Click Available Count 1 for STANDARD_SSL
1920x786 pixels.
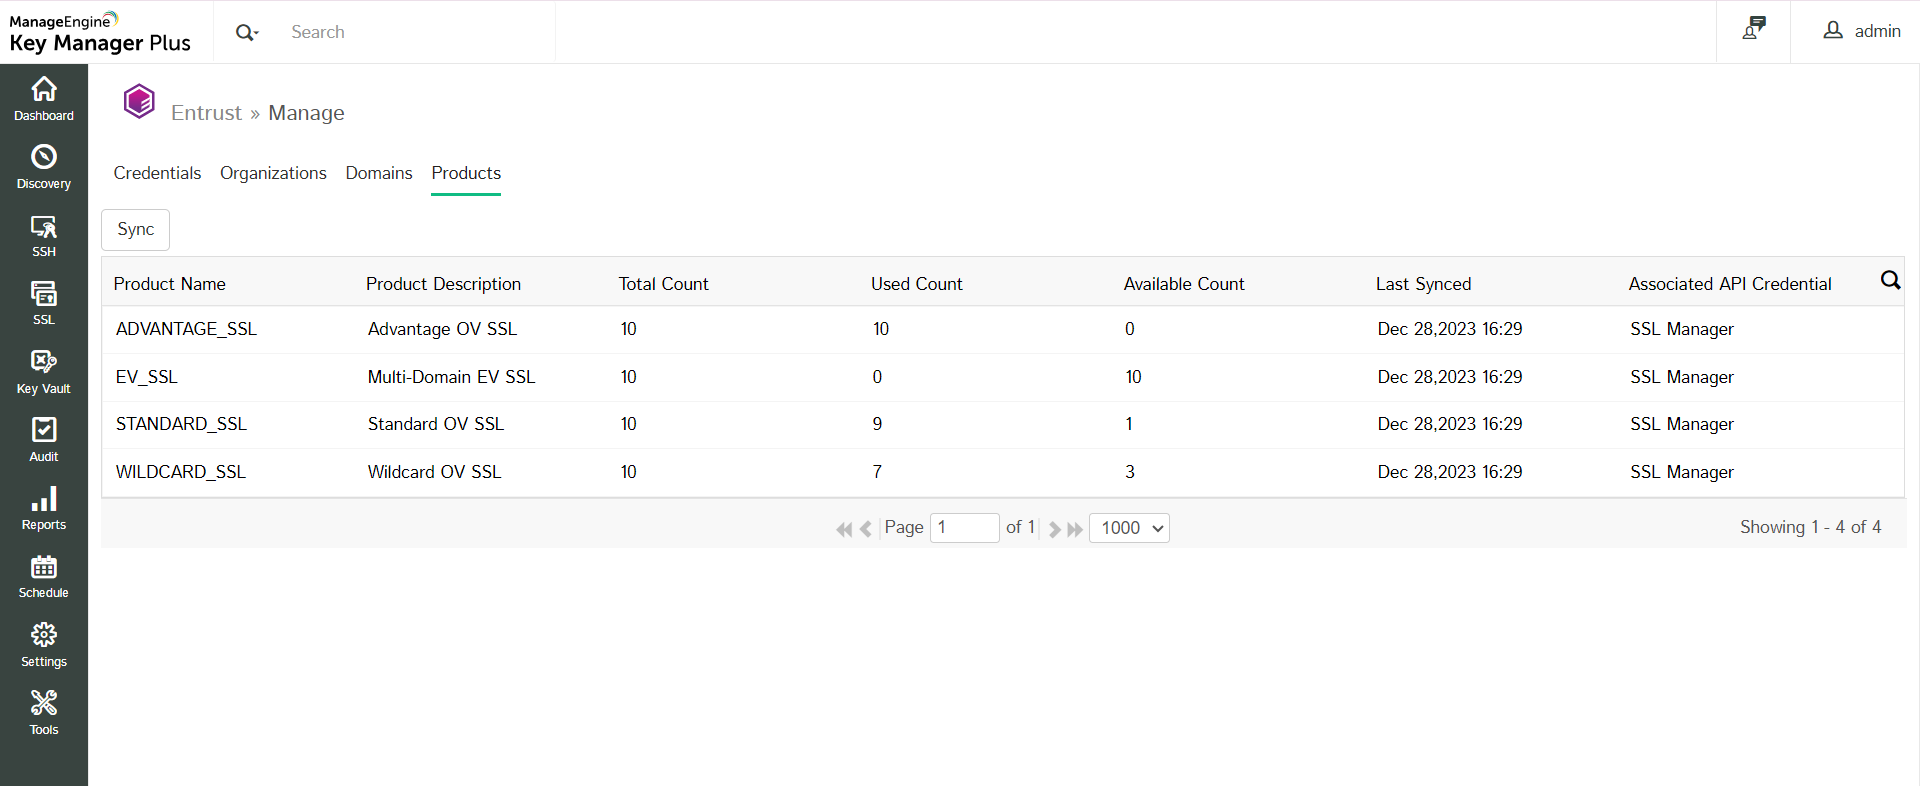point(1129,424)
